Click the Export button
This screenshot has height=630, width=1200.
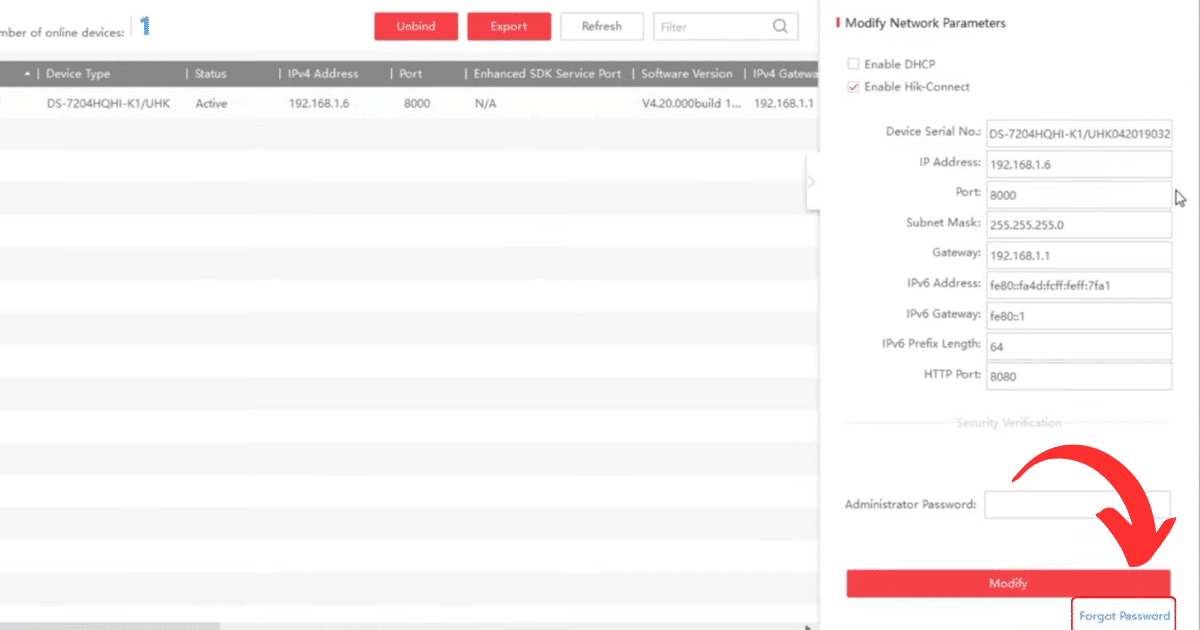coord(508,27)
